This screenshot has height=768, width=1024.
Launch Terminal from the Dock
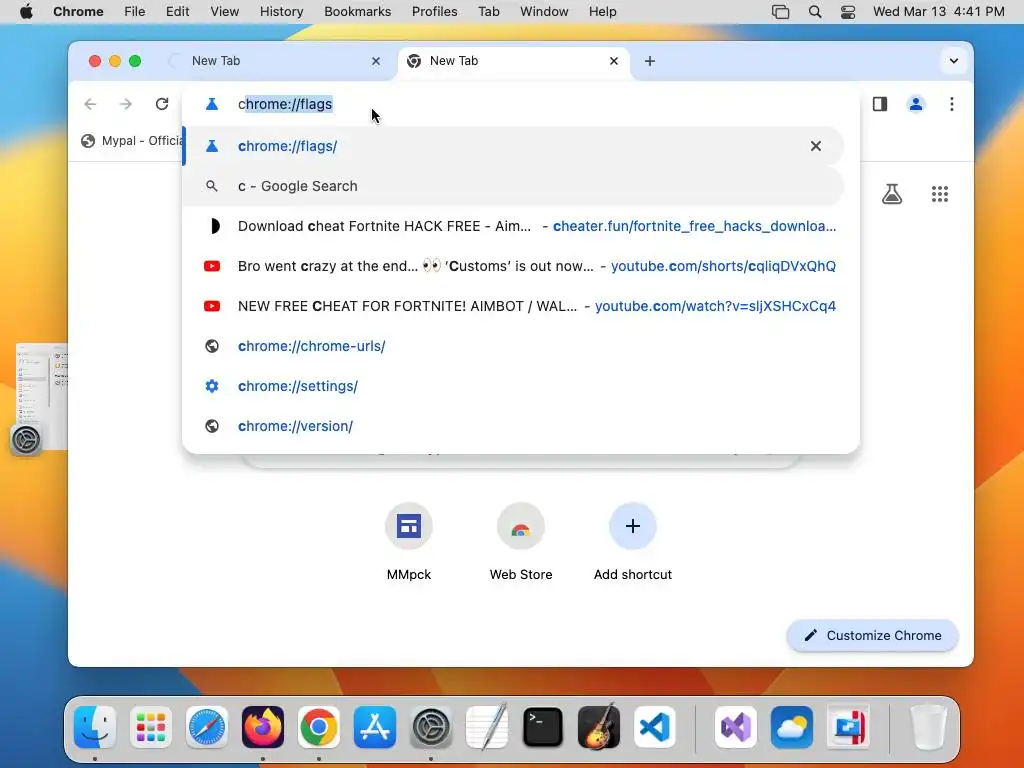tap(543, 727)
